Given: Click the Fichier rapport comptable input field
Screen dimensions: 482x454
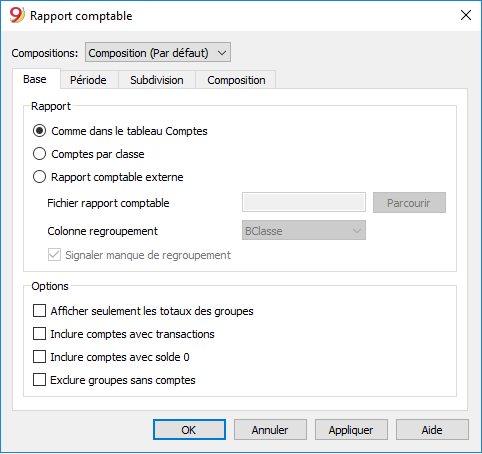Looking at the screenshot, I should pos(304,202).
